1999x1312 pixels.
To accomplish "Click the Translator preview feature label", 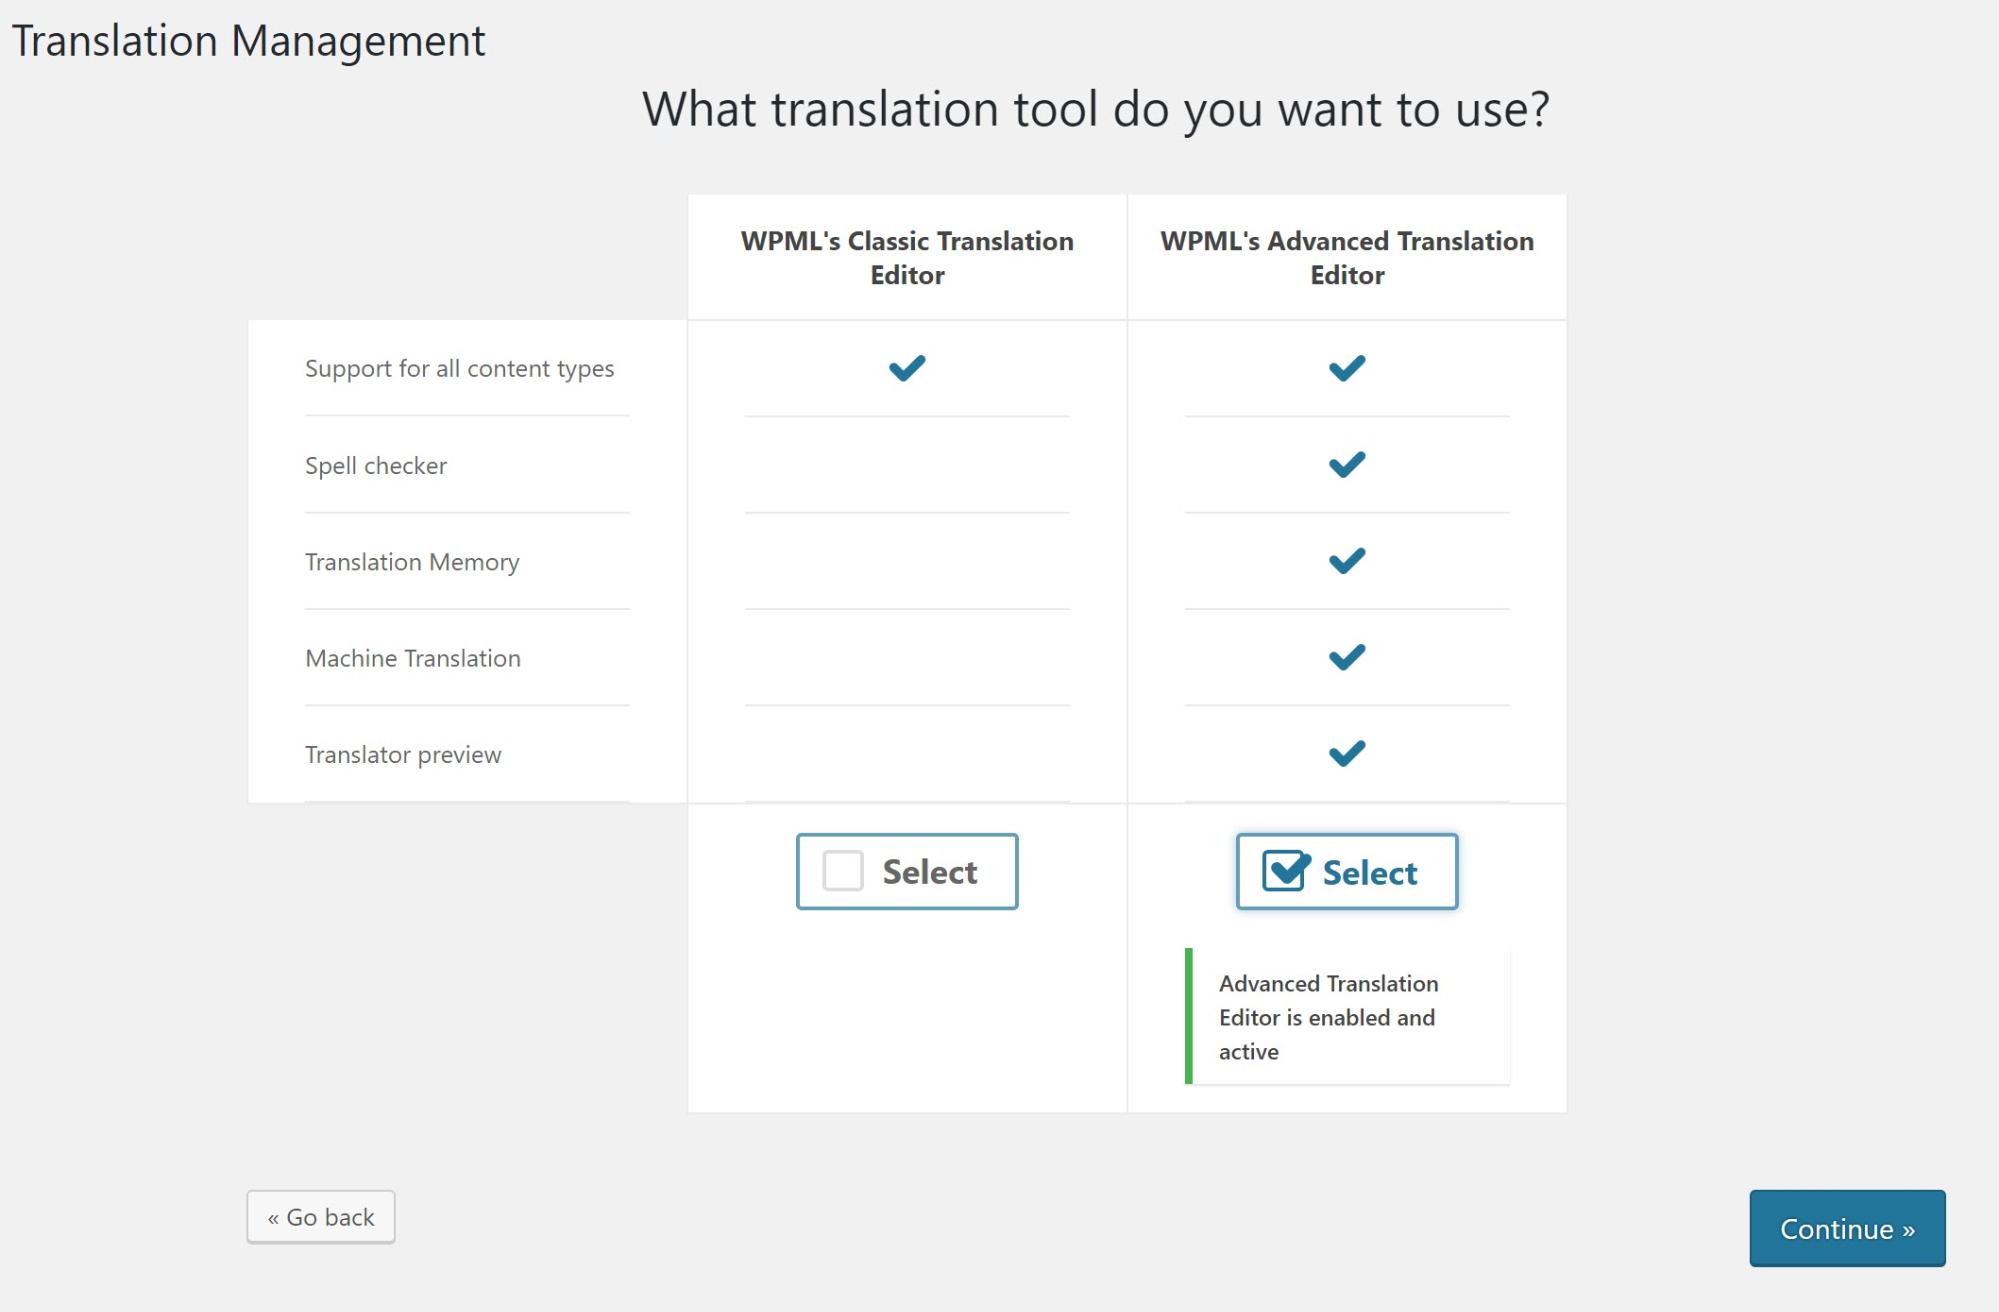I will point(403,755).
